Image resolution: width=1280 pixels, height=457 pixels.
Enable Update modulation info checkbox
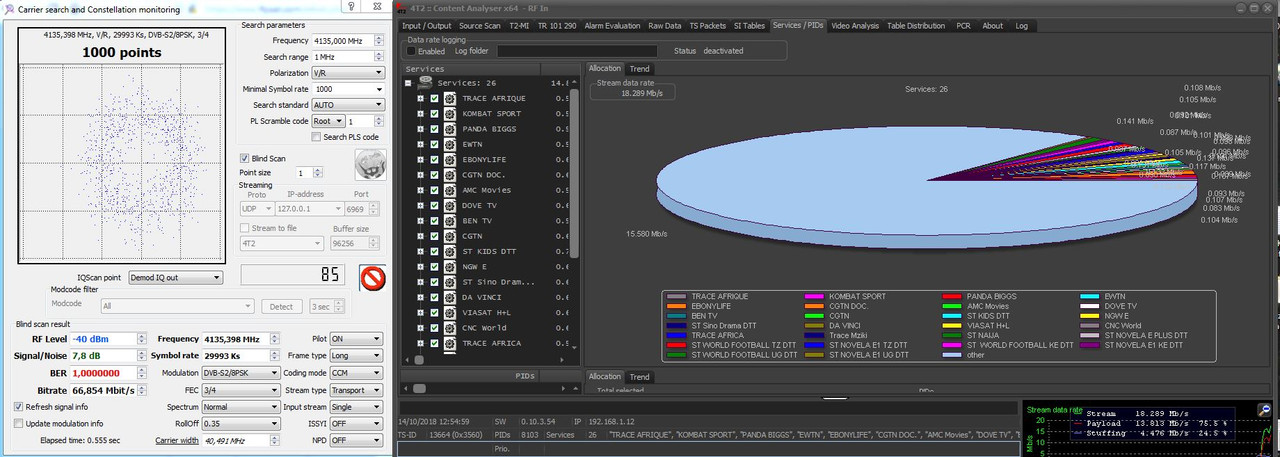[x=19, y=423]
